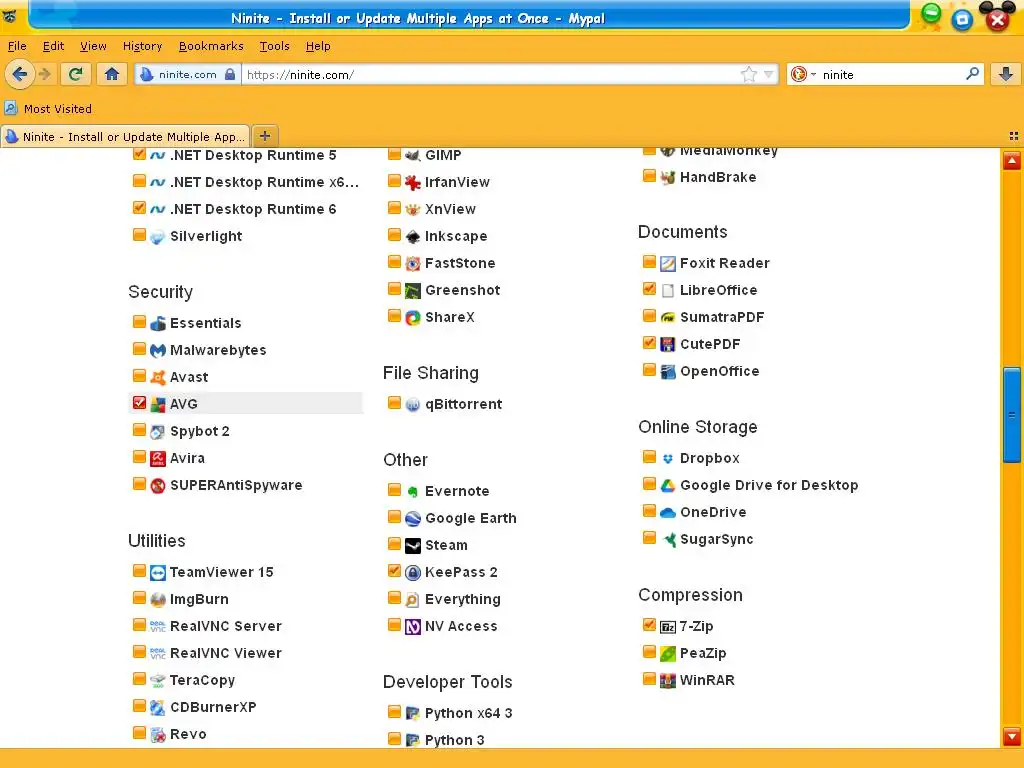Click the ninite.com site identity button

pyautogui.click(x=188, y=74)
